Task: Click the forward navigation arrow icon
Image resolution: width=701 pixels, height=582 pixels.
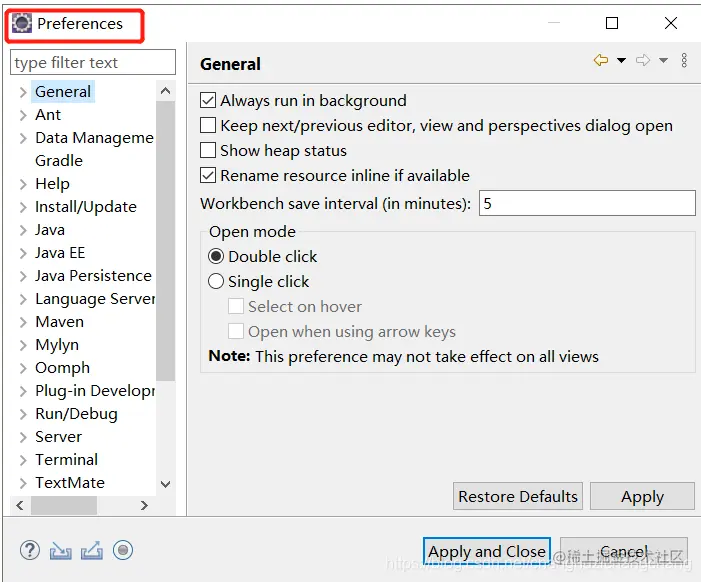Action: (643, 60)
